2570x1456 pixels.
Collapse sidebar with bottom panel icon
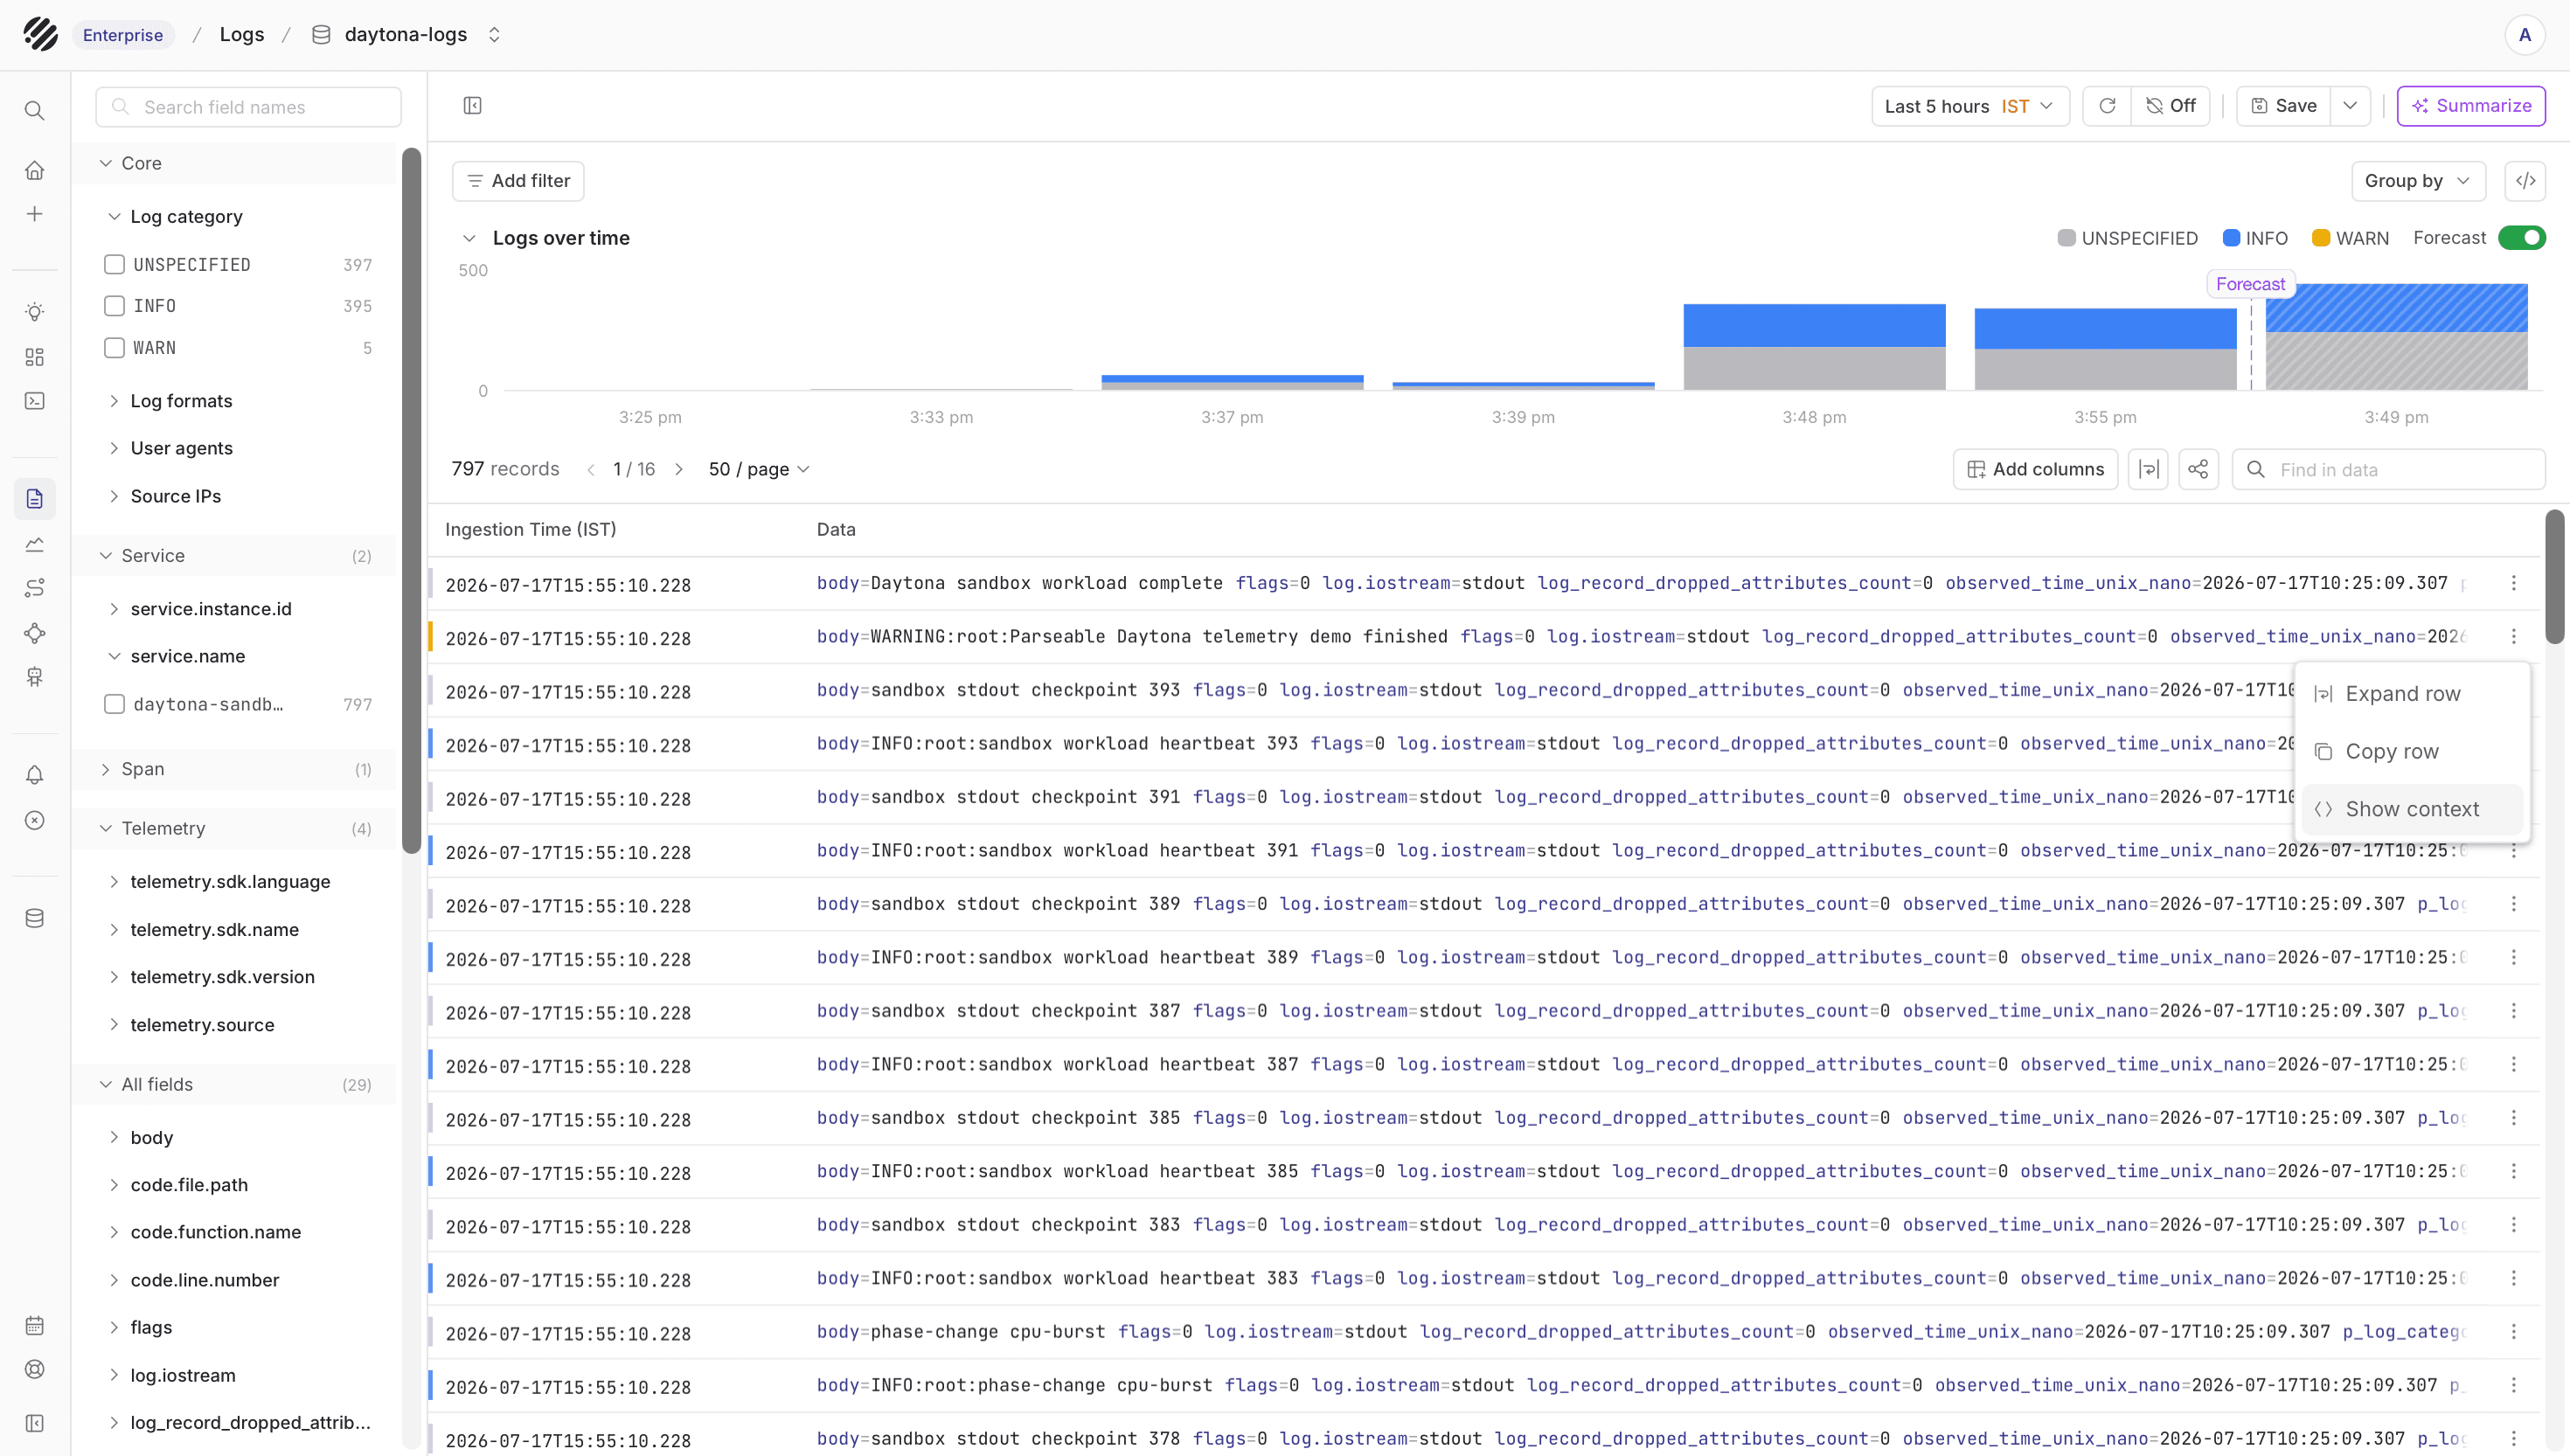[35, 1423]
